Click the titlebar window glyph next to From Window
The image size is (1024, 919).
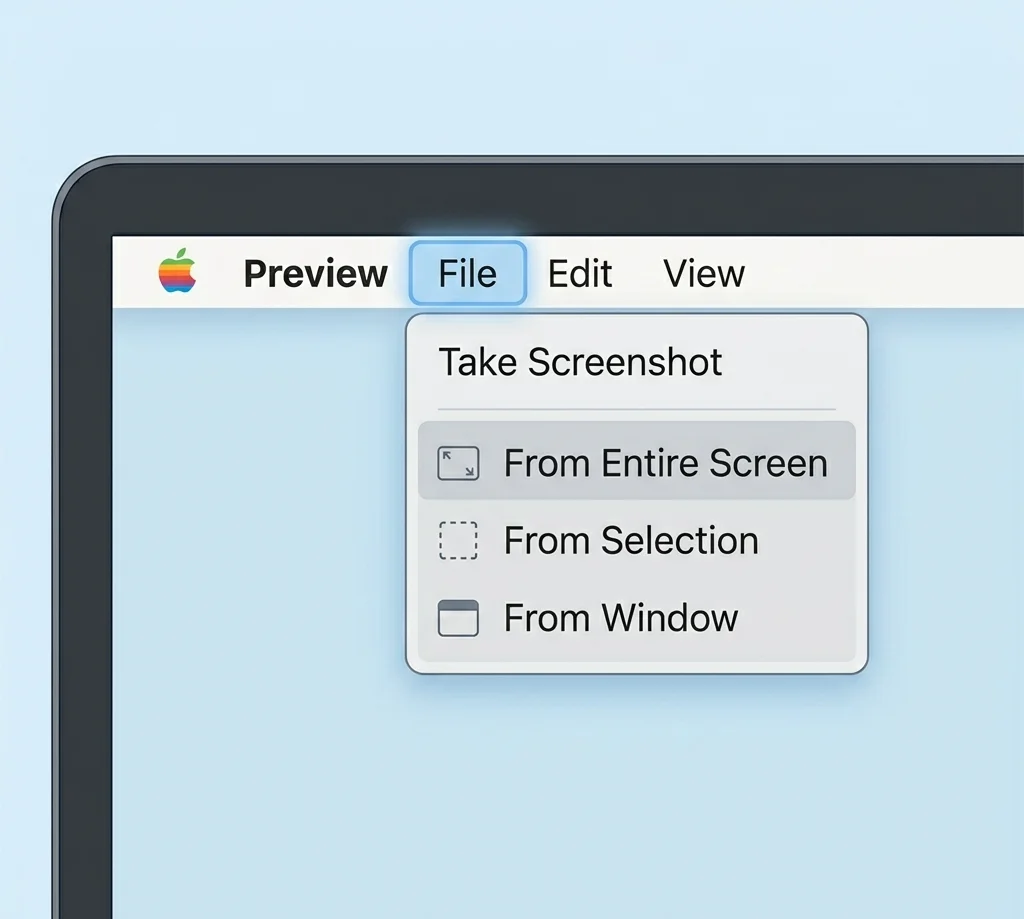coord(458,618)
